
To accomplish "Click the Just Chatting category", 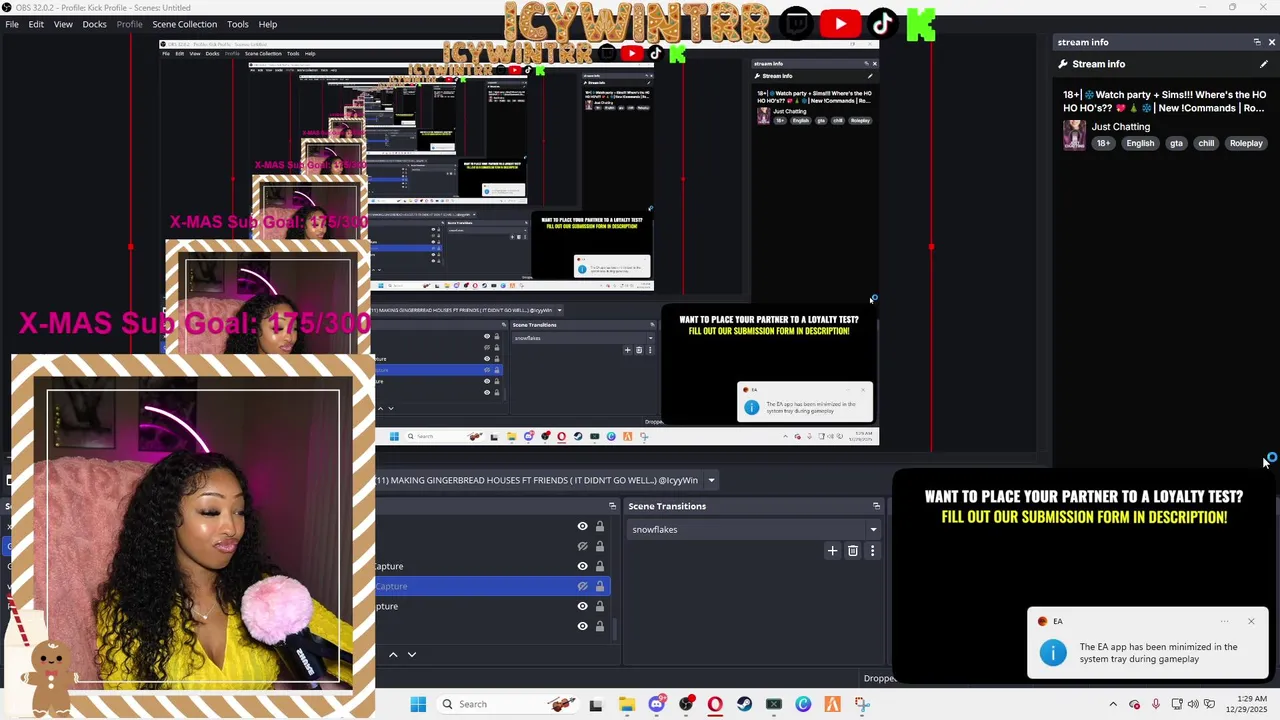I will (1121, 127).
